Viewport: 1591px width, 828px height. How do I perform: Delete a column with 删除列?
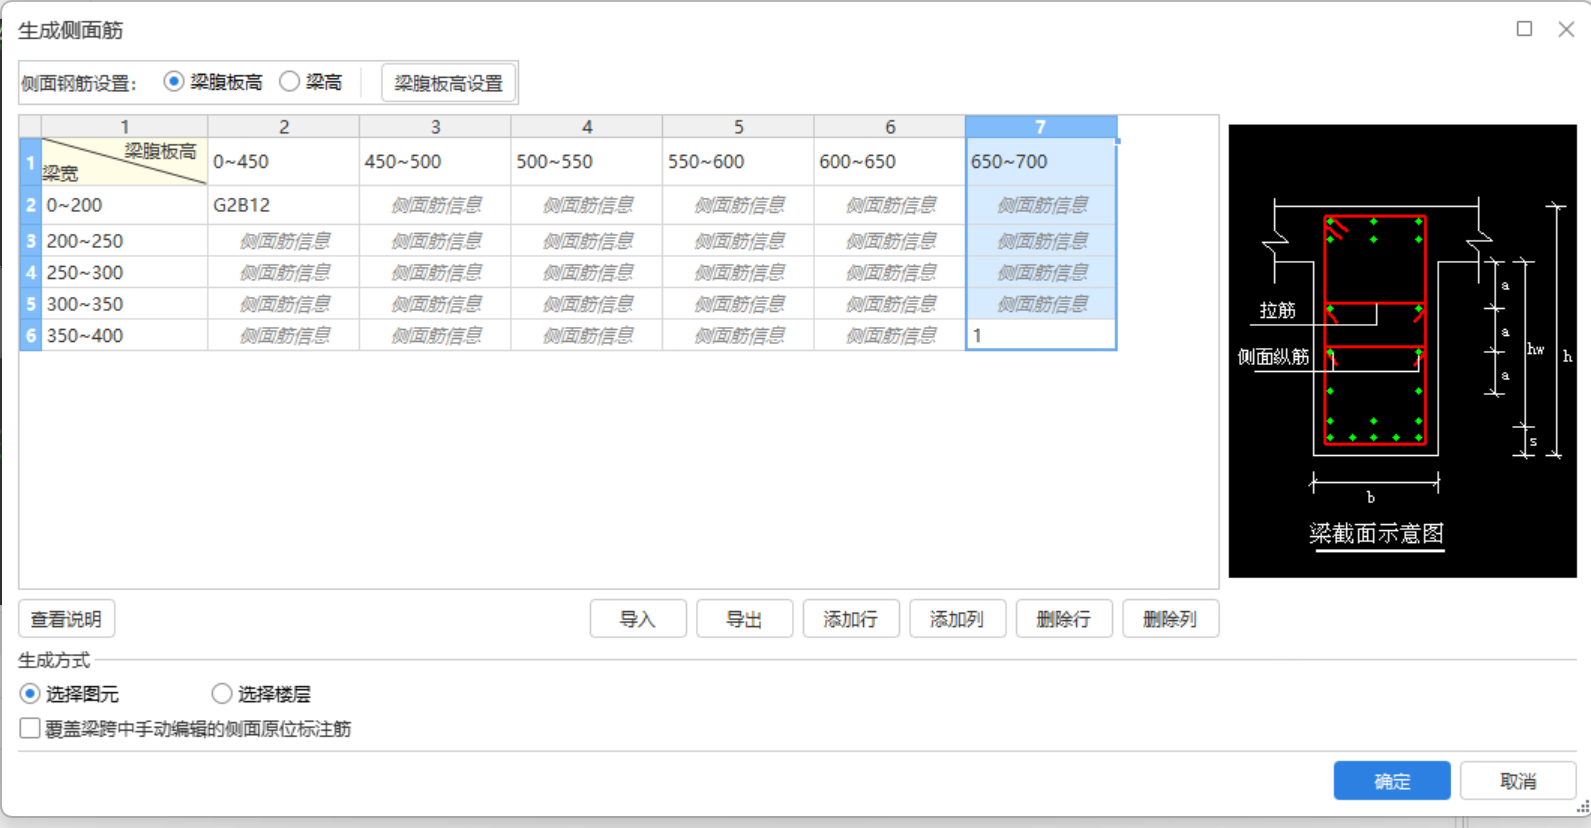click(x=1170, y=619)
